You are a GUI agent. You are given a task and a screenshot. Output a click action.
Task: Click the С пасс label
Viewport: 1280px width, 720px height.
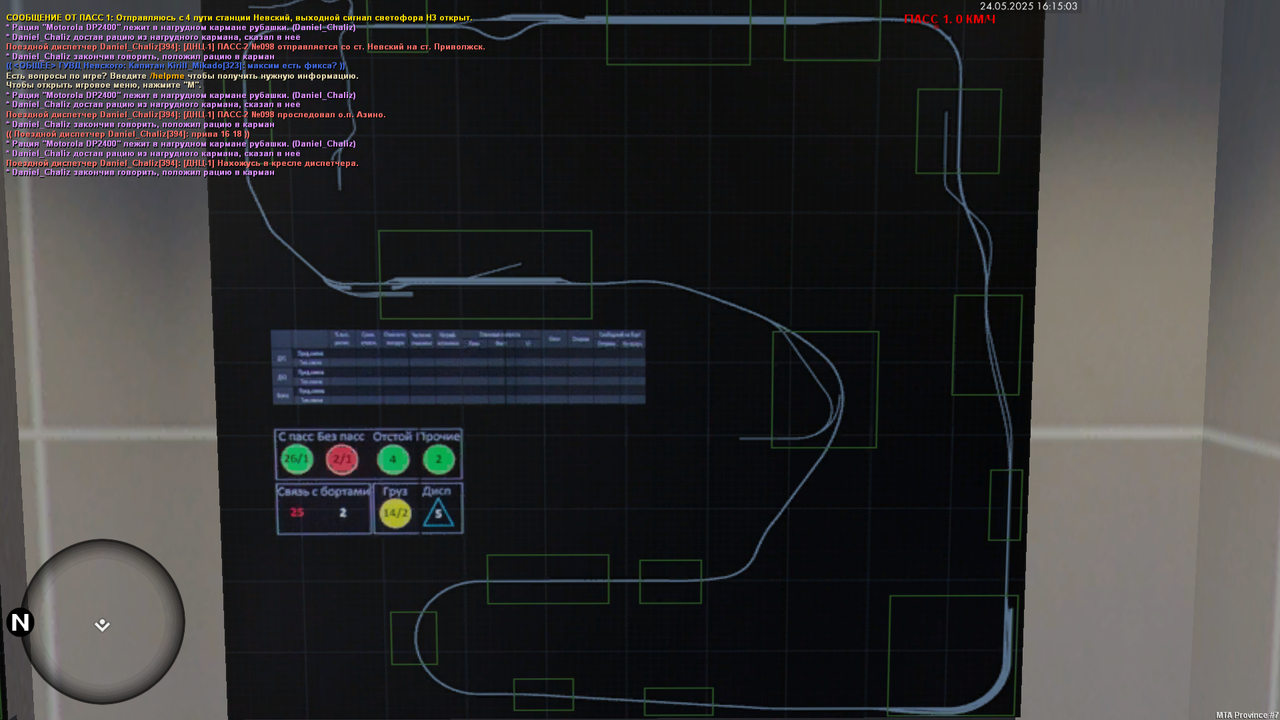(x=296, y=437)
